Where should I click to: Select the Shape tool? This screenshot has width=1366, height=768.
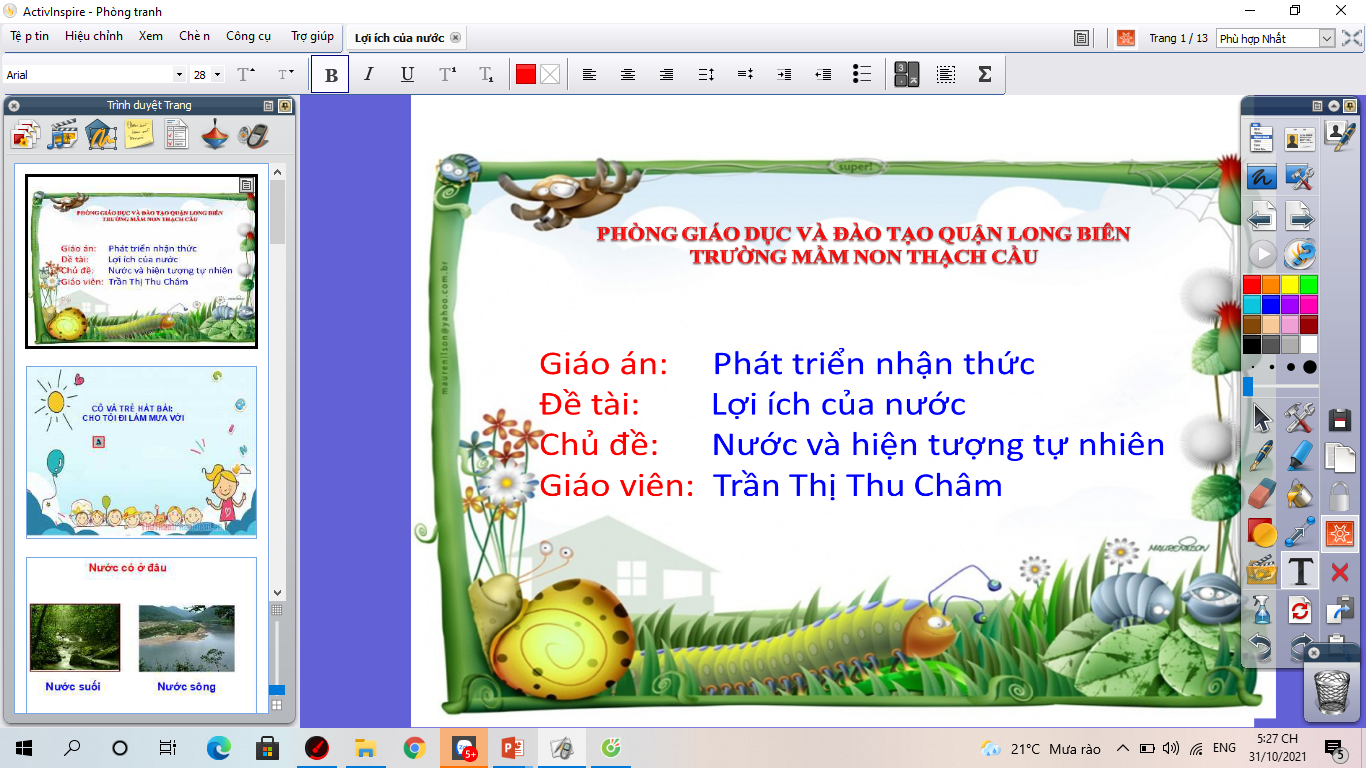1262,533
